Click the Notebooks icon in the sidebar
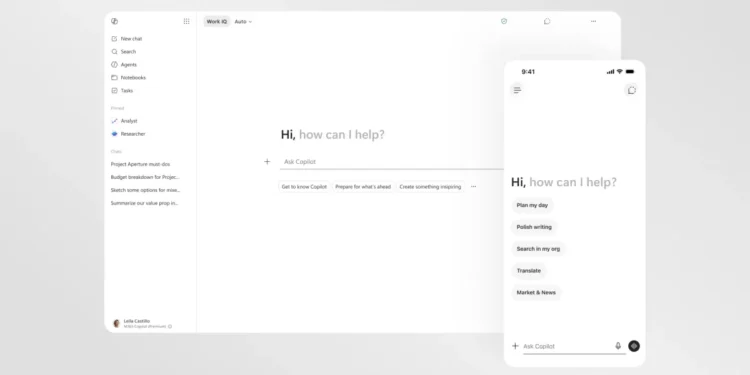The image size is (750, 375). [114, 77]
